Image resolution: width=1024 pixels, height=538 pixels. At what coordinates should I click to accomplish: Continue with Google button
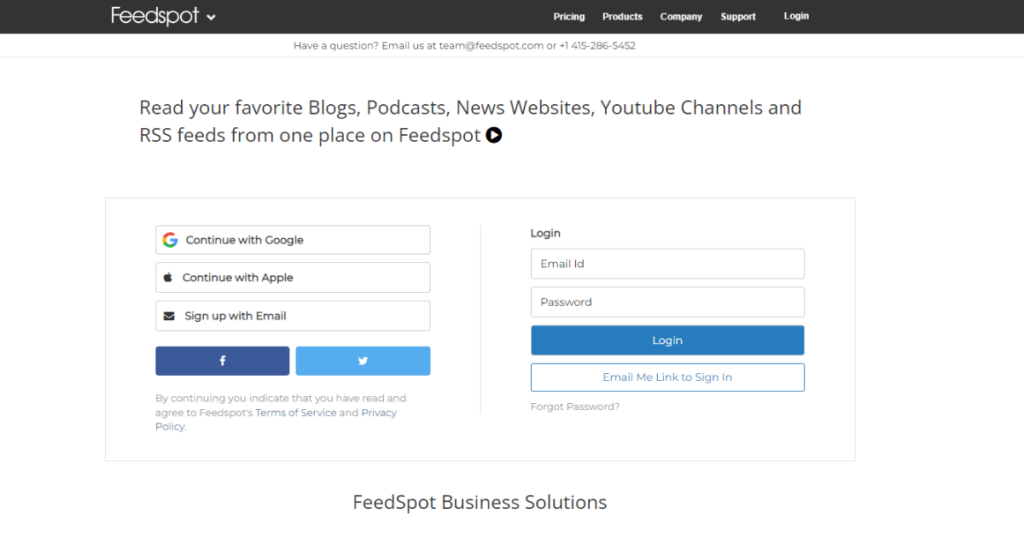[293, 240]
